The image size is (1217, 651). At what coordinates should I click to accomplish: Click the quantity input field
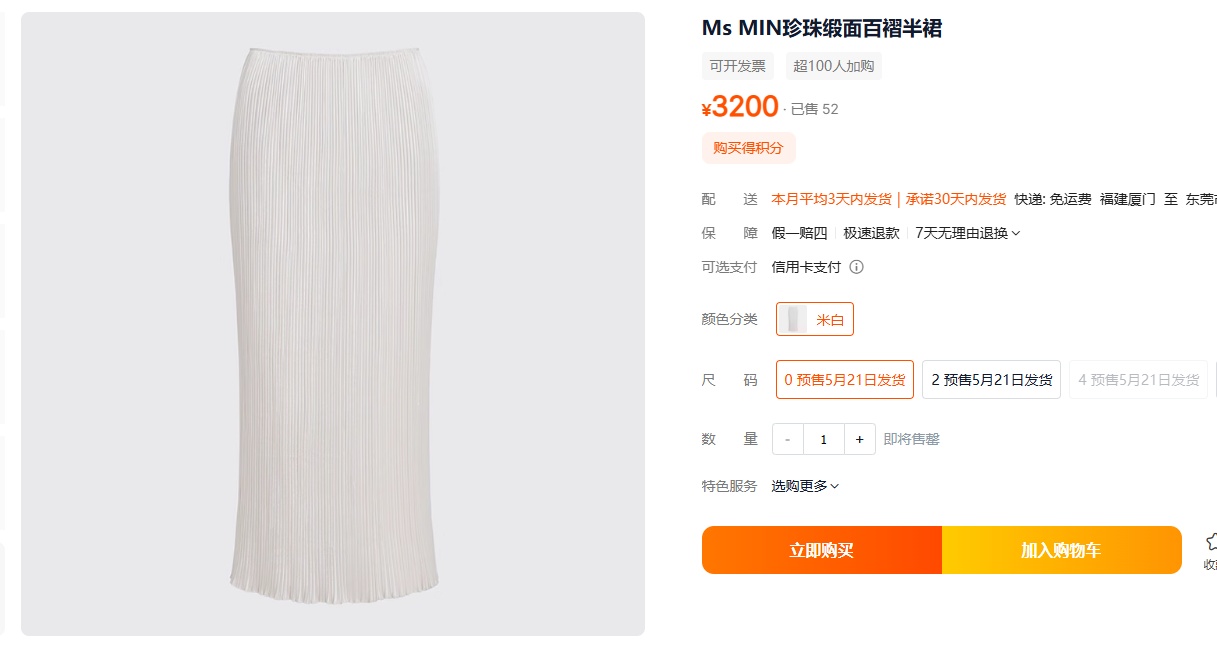point(824,439)
